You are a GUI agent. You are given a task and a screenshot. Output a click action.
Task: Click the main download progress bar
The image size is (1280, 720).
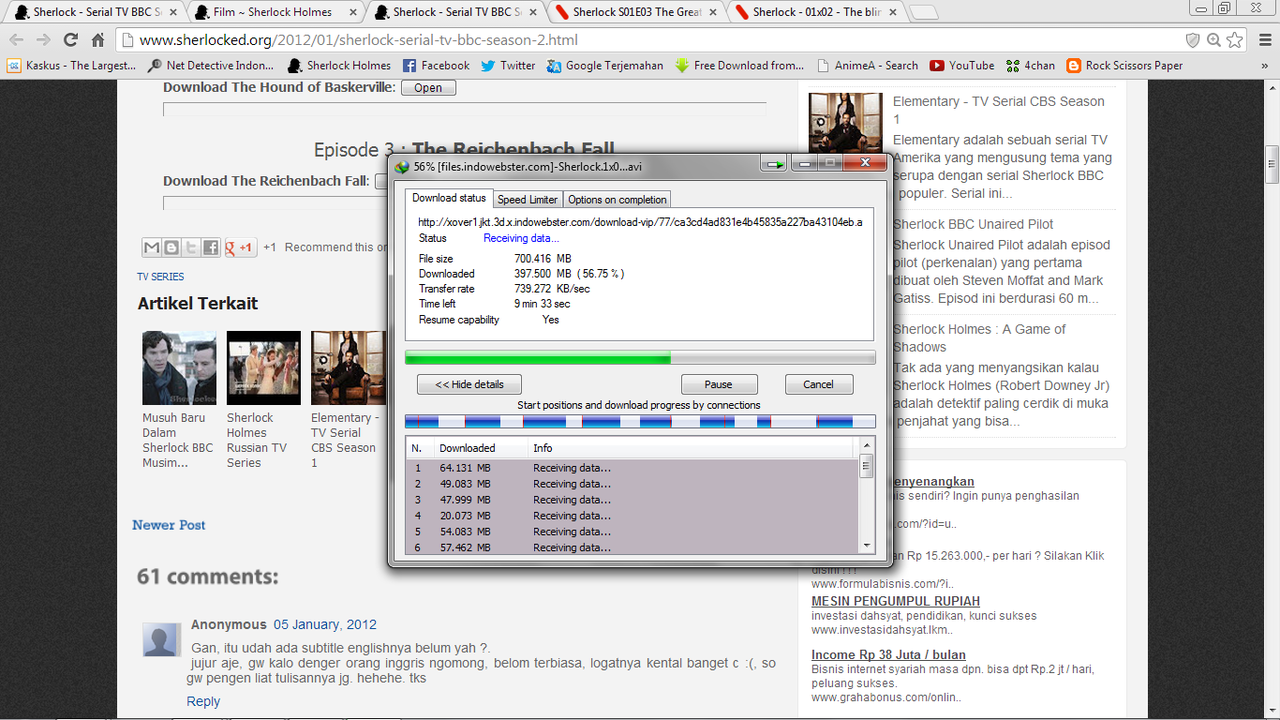(640, 357)
